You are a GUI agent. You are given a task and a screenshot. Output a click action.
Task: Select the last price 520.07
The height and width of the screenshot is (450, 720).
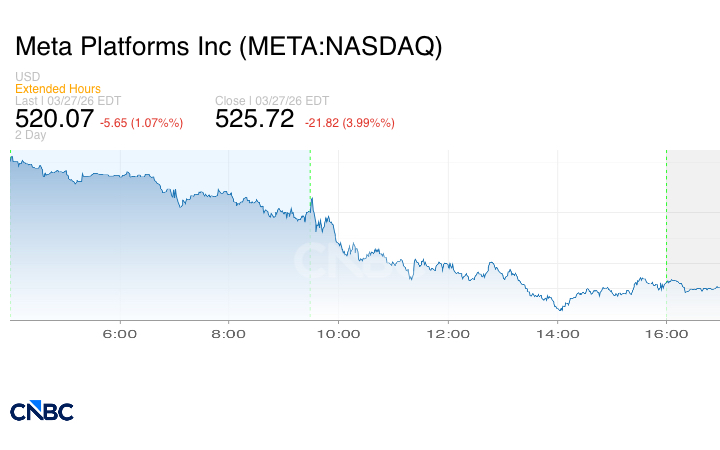click(x=52, y=119)
